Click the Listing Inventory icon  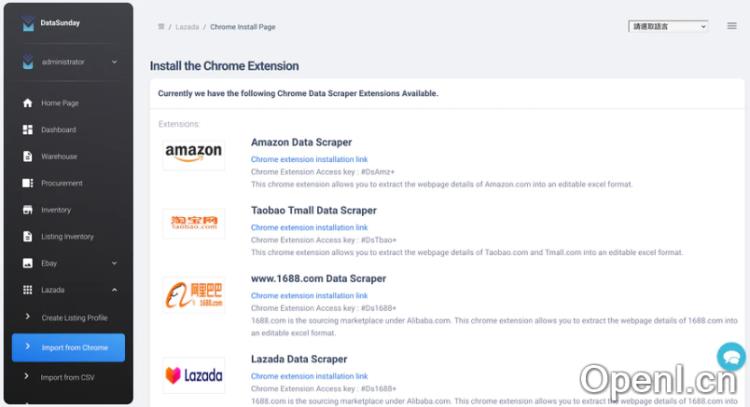tap(28, 237)
